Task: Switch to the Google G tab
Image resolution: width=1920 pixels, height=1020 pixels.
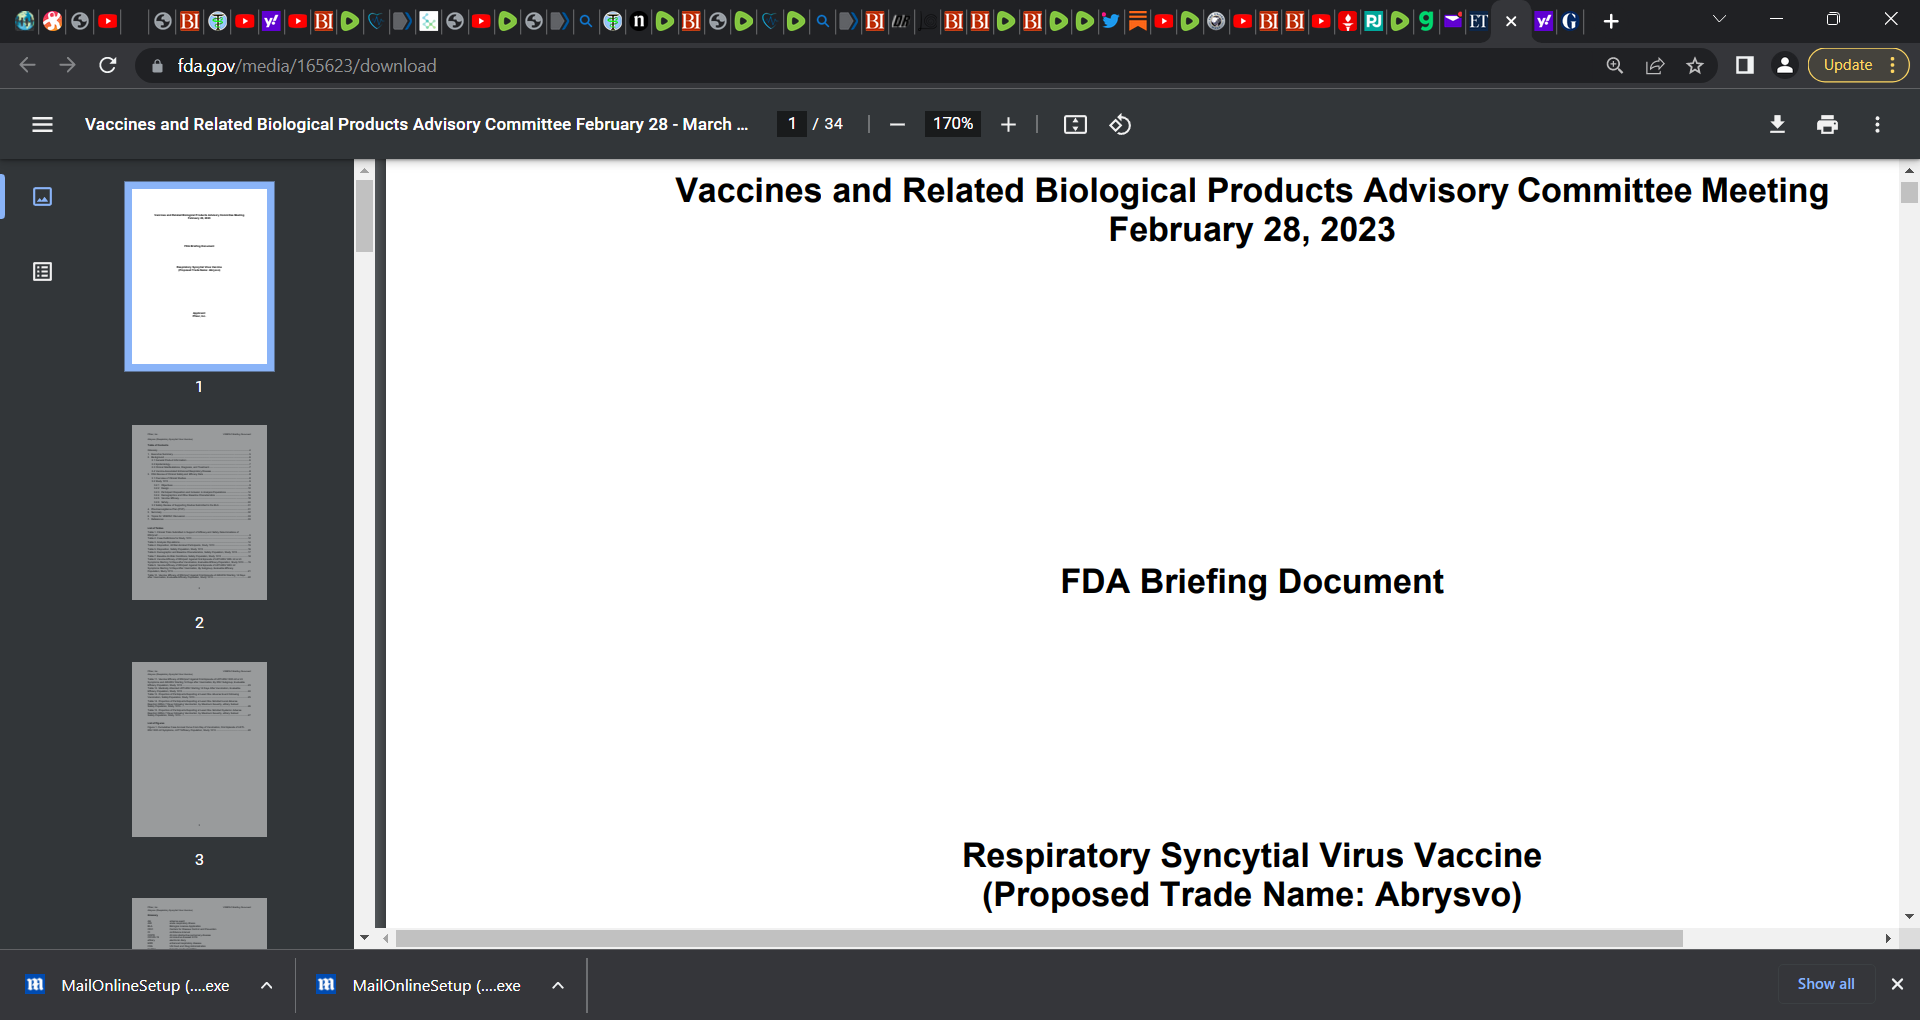Action: pos(1570,21)
